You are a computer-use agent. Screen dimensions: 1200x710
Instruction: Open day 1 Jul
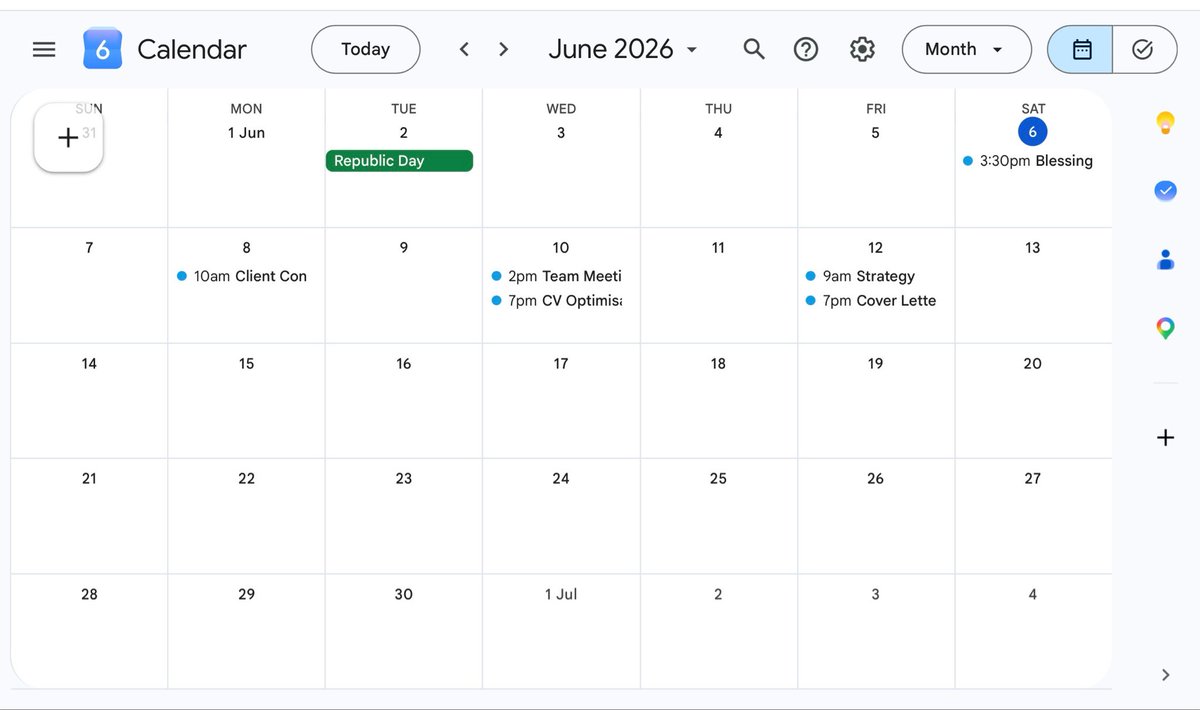coord(561,594)
